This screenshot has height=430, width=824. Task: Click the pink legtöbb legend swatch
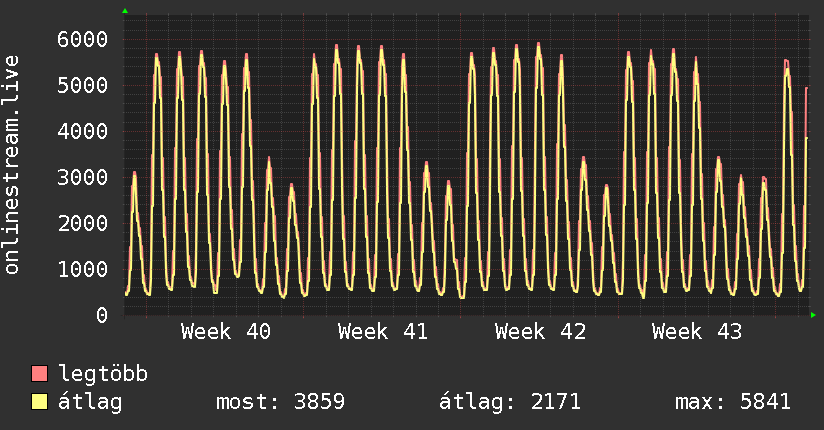[39, 374]
